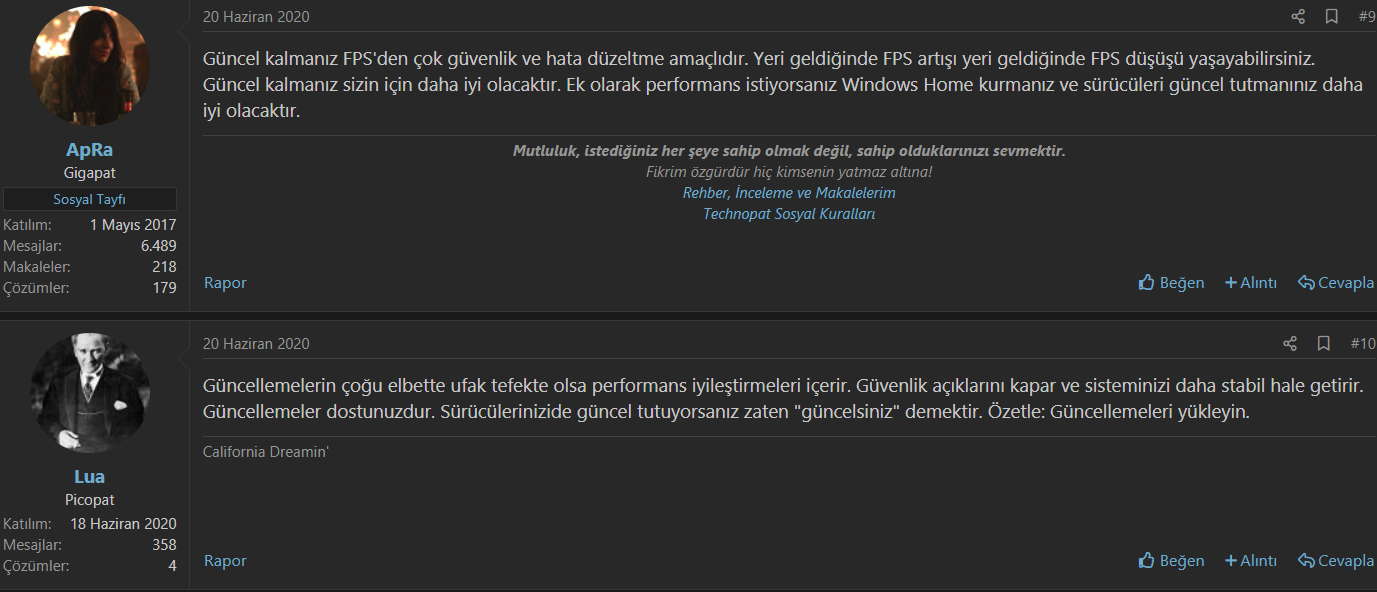The width and height of the screenshot is (1377, 592).
Task: Bookmark post #10 via bookmark icon
Action: [x=1323, y=343]
